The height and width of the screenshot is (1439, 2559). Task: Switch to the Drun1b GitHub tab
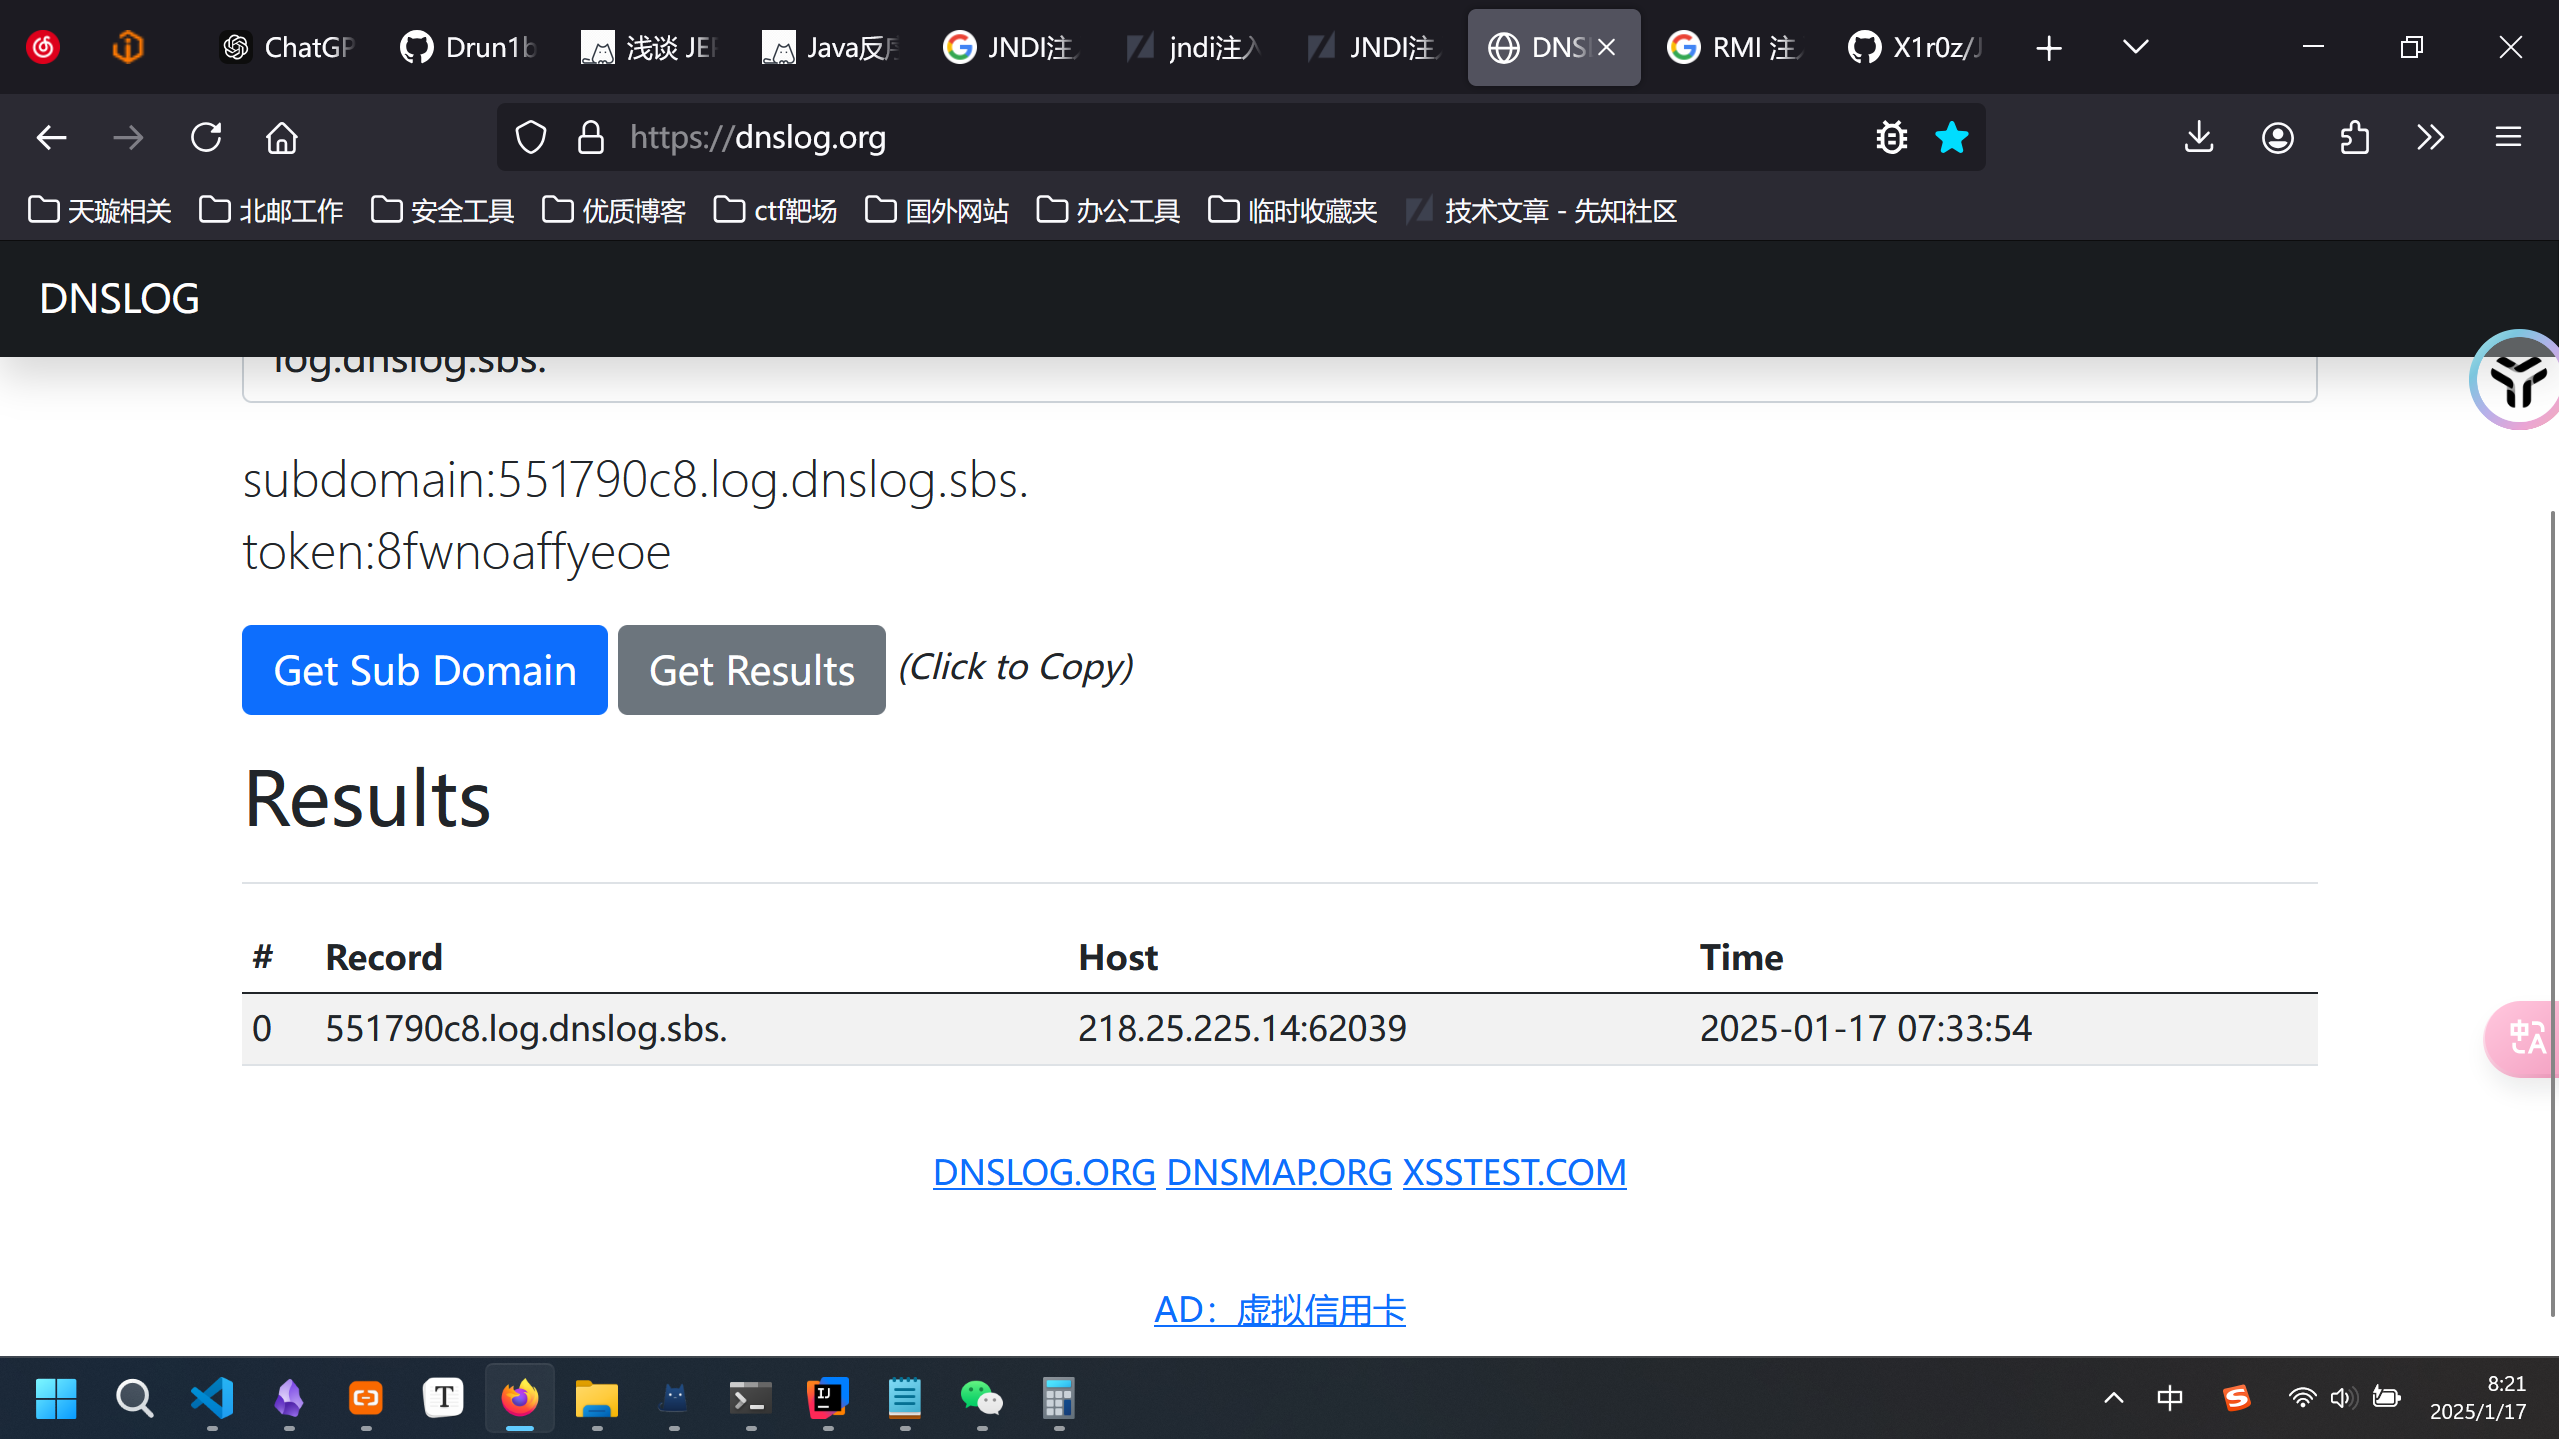click(x=468, y=47)
